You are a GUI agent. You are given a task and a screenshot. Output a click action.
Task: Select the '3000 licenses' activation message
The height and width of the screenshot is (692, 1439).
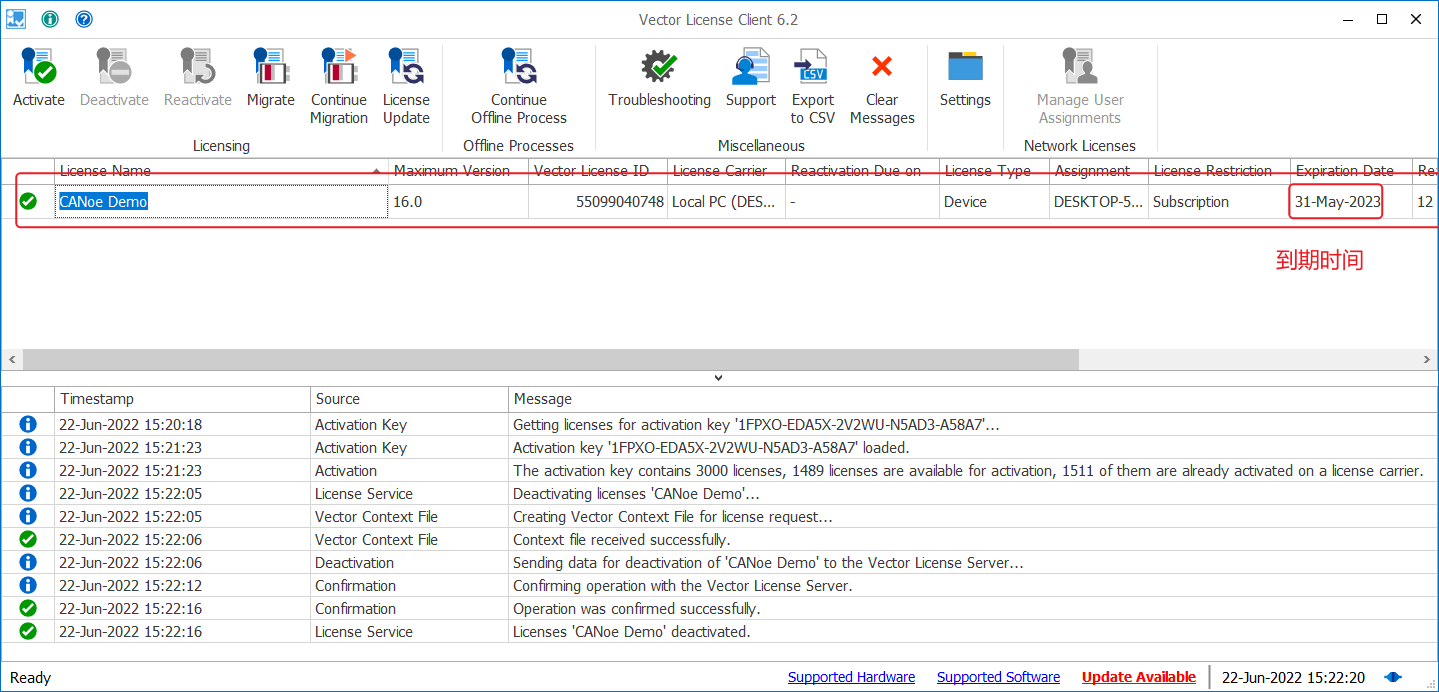[719, 470]
